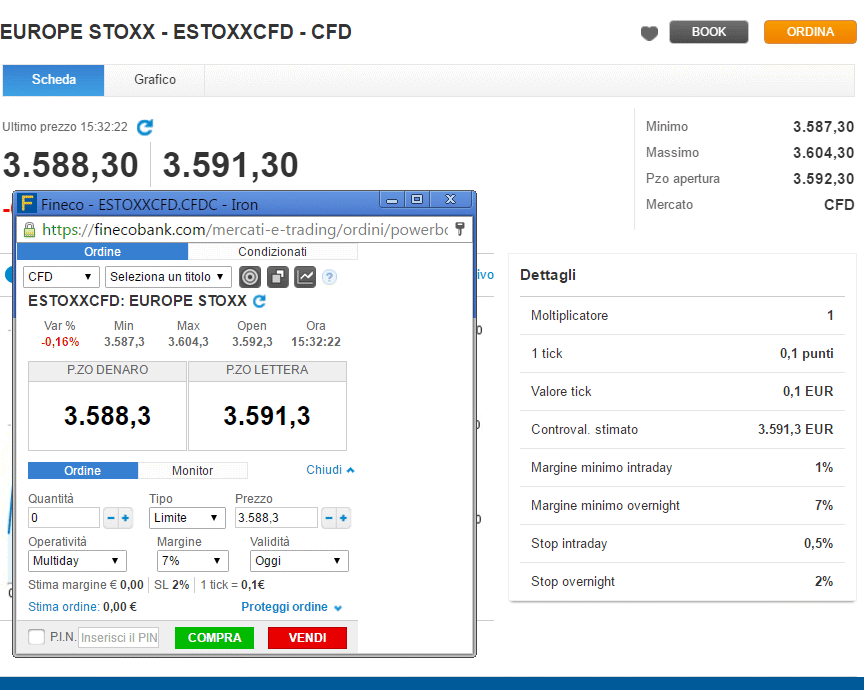Click the Fineco F logo in the title bar
864x690 pixels.
pyautogui.click(x=27, y=203)
